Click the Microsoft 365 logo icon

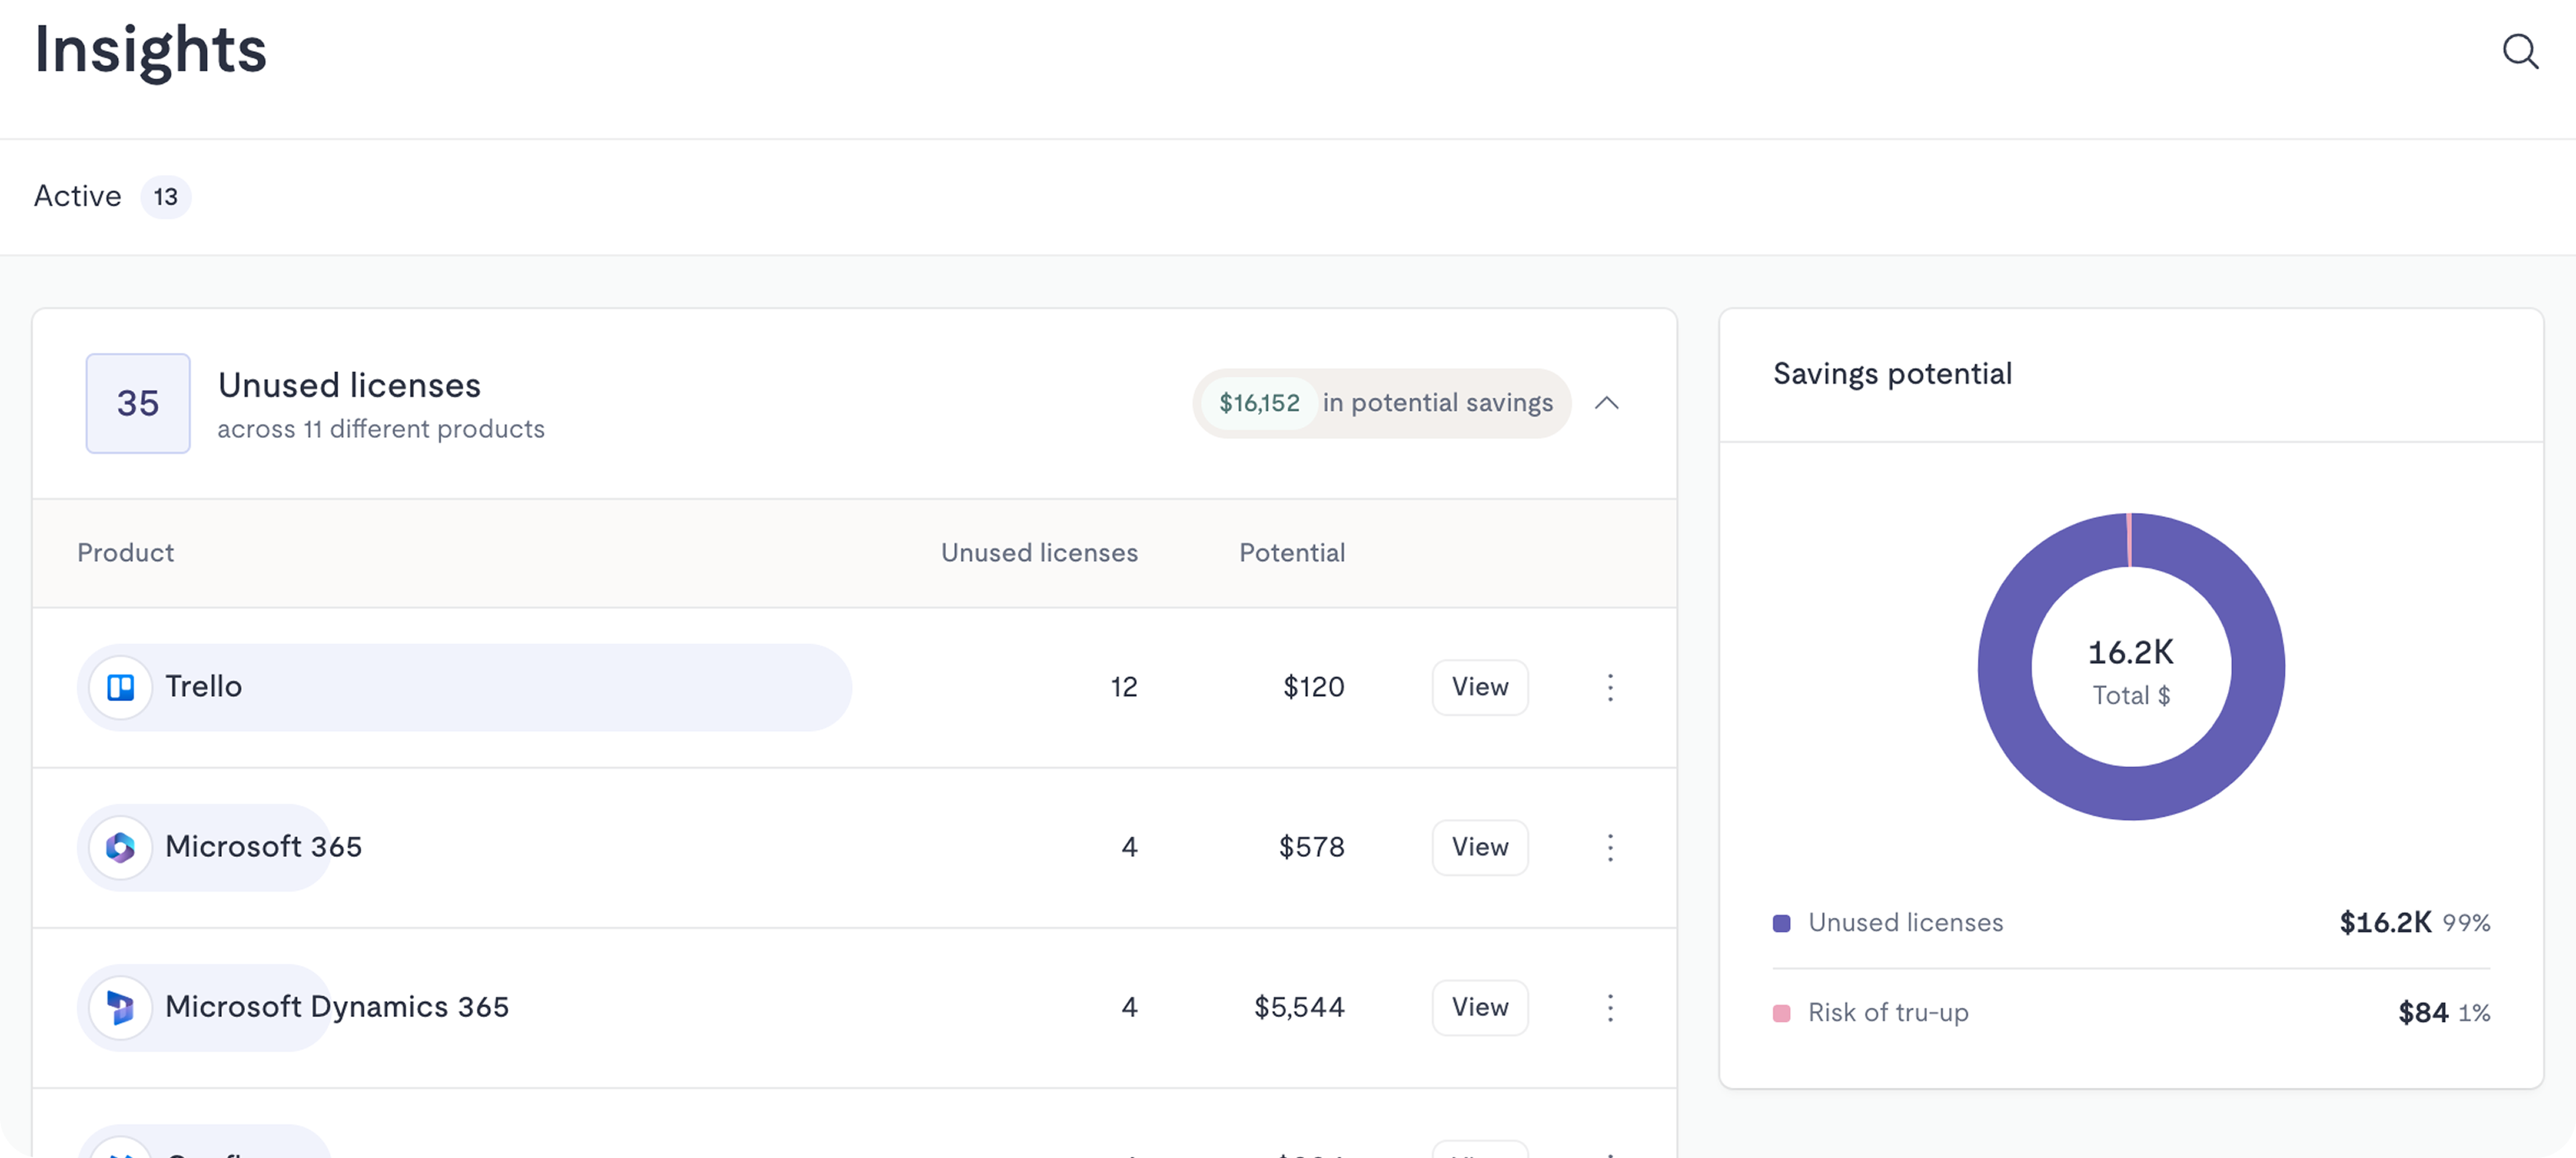tap(121, 848)
